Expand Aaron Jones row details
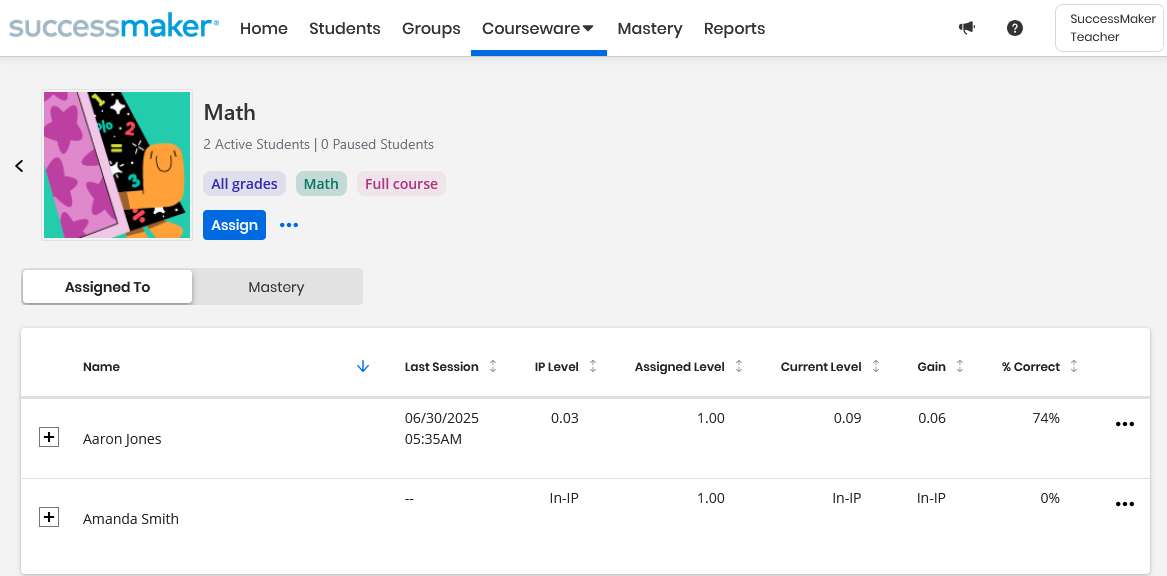This screenshot has height=576, width=1167. point(49,437)
